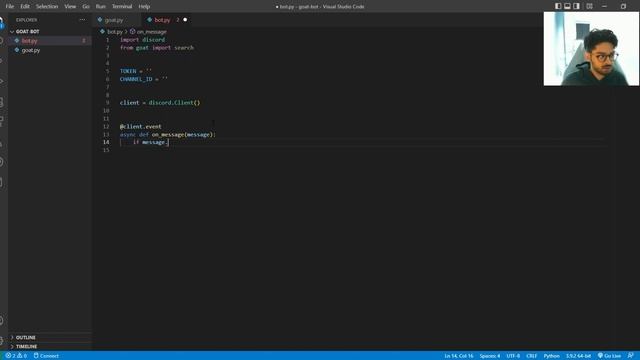
Task: Open Explorer views and more actions ellipsis
Action: (82, 20)
